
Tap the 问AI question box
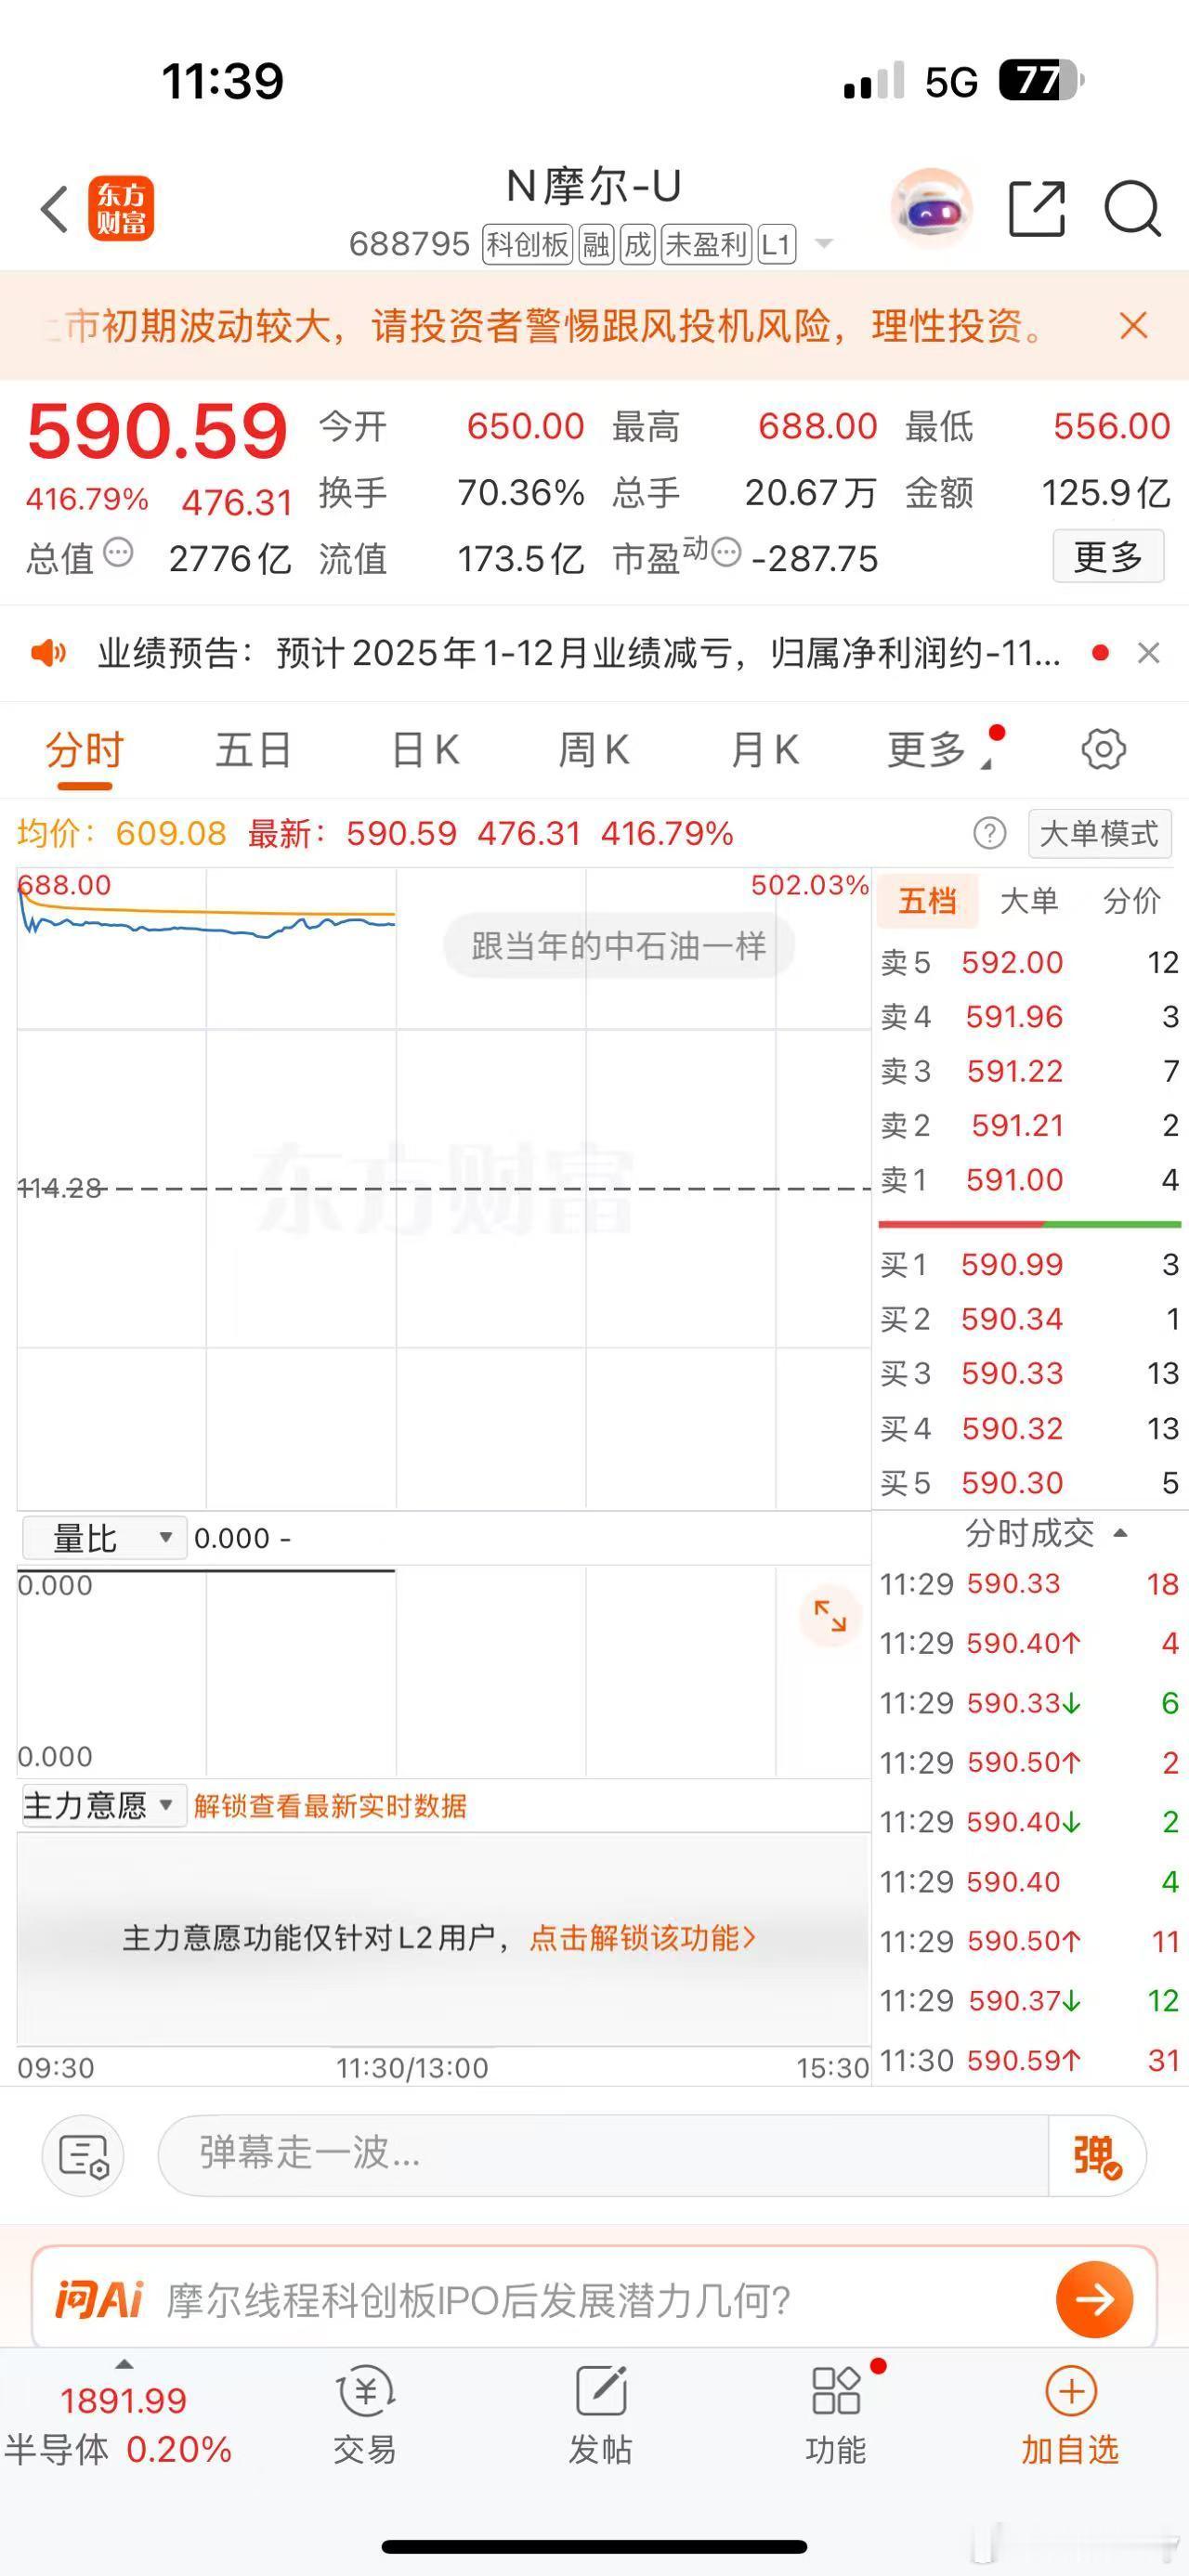594,2300
